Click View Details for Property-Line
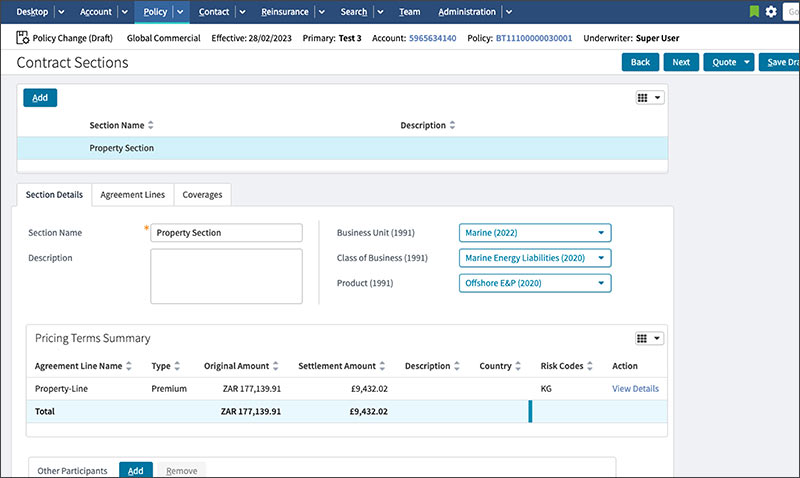This screenshot has height=478, width=800. 635,389
